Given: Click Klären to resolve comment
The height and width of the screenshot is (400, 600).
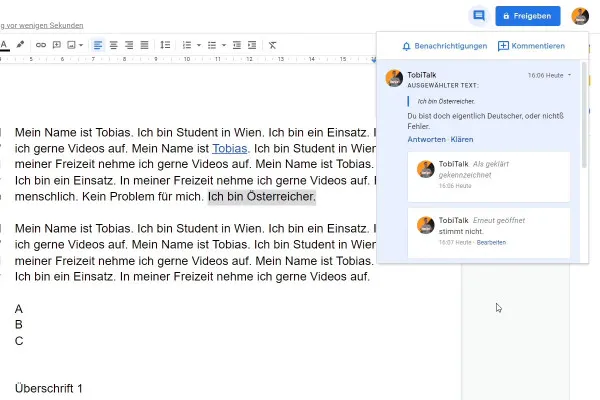Looking at the screenshot, I should [462, 139].
